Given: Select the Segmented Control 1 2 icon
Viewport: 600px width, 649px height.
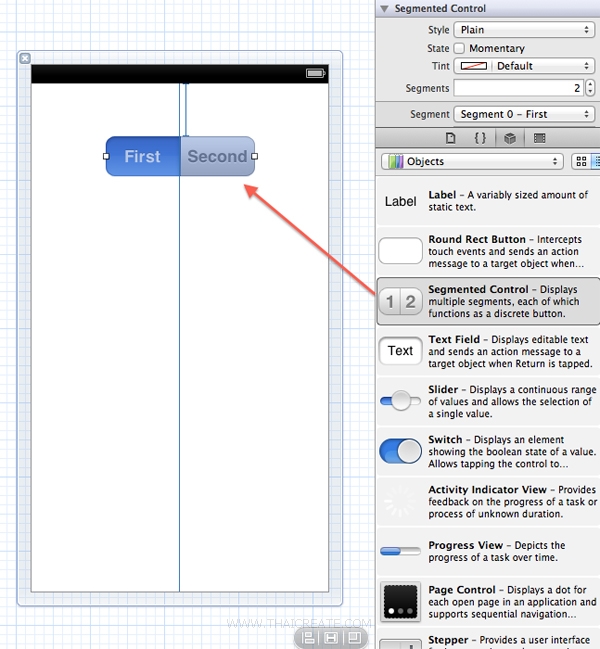Looking at the screenshot, I should 401,301.
